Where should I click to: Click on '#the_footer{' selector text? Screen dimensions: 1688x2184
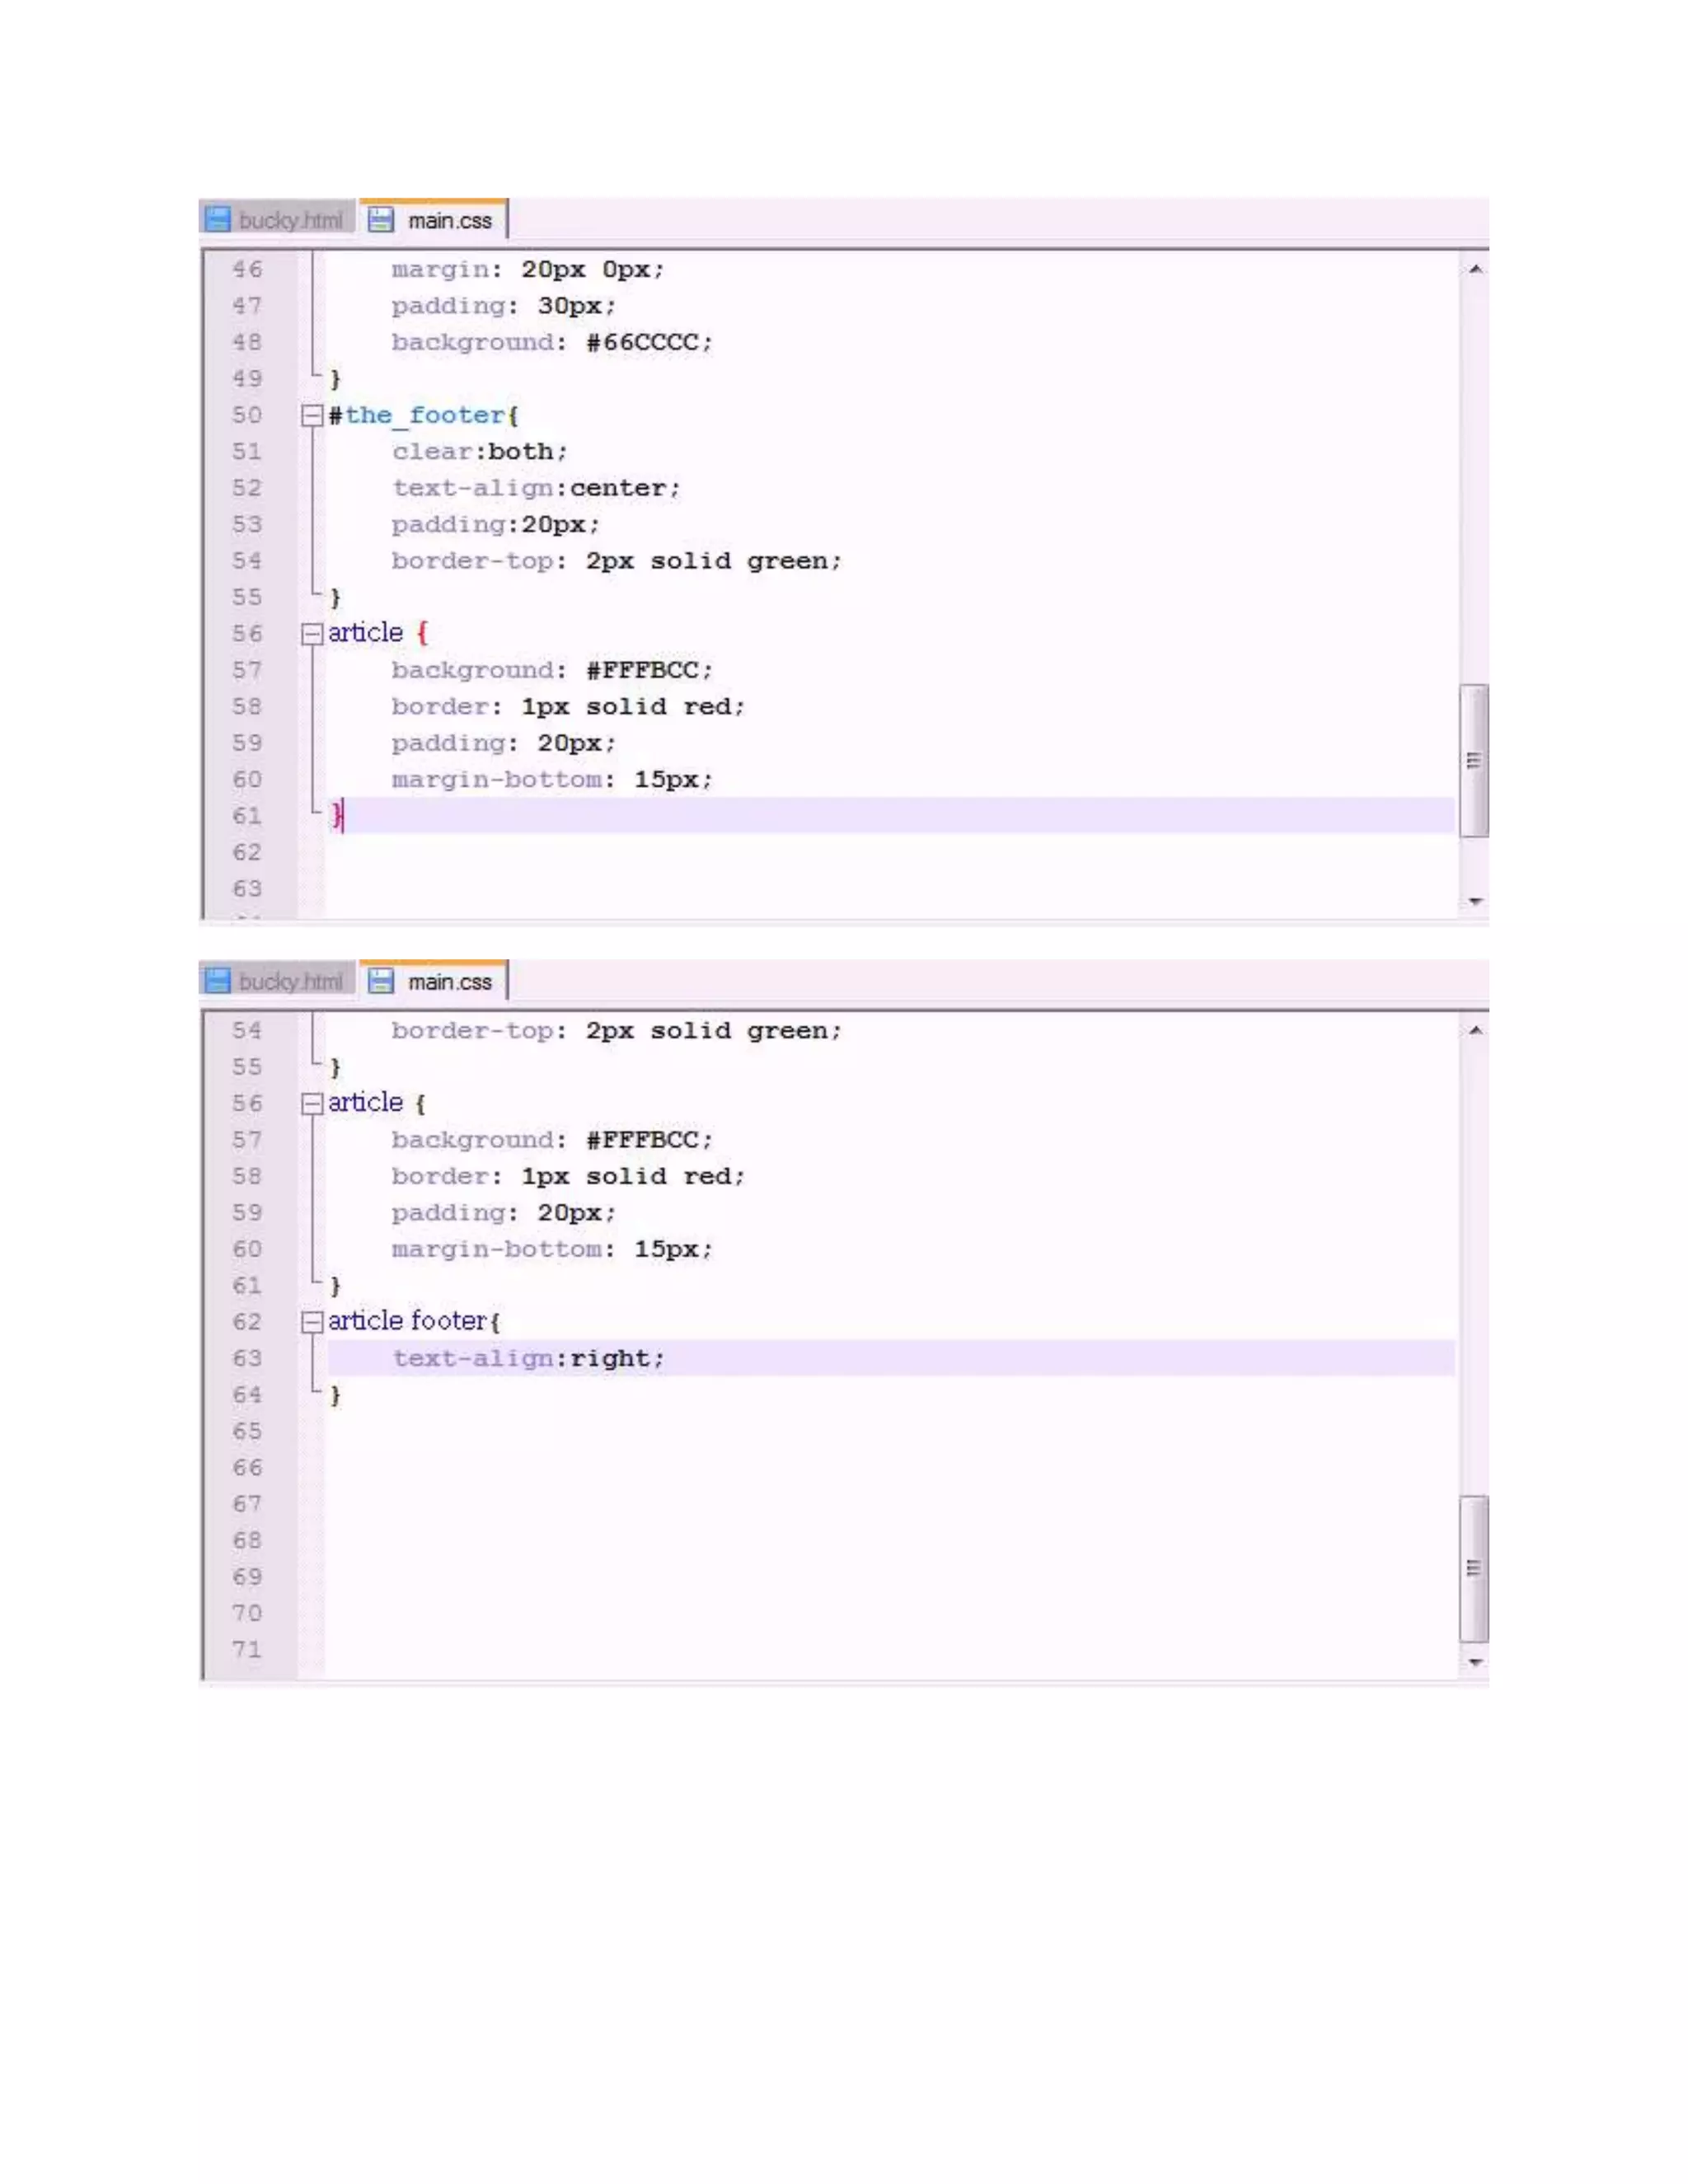click(423, 415)
